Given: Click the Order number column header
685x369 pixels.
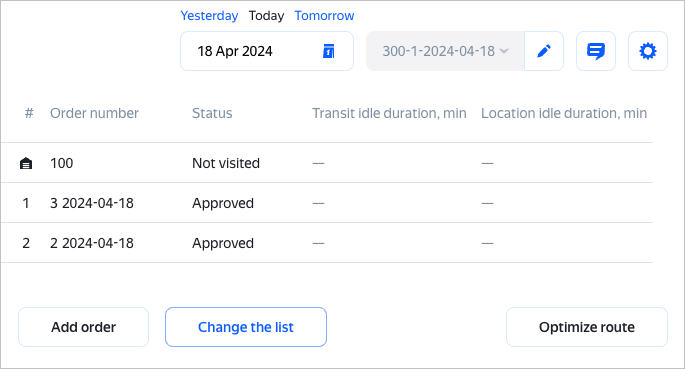Looking at the screenshot, I should [94, 113].
